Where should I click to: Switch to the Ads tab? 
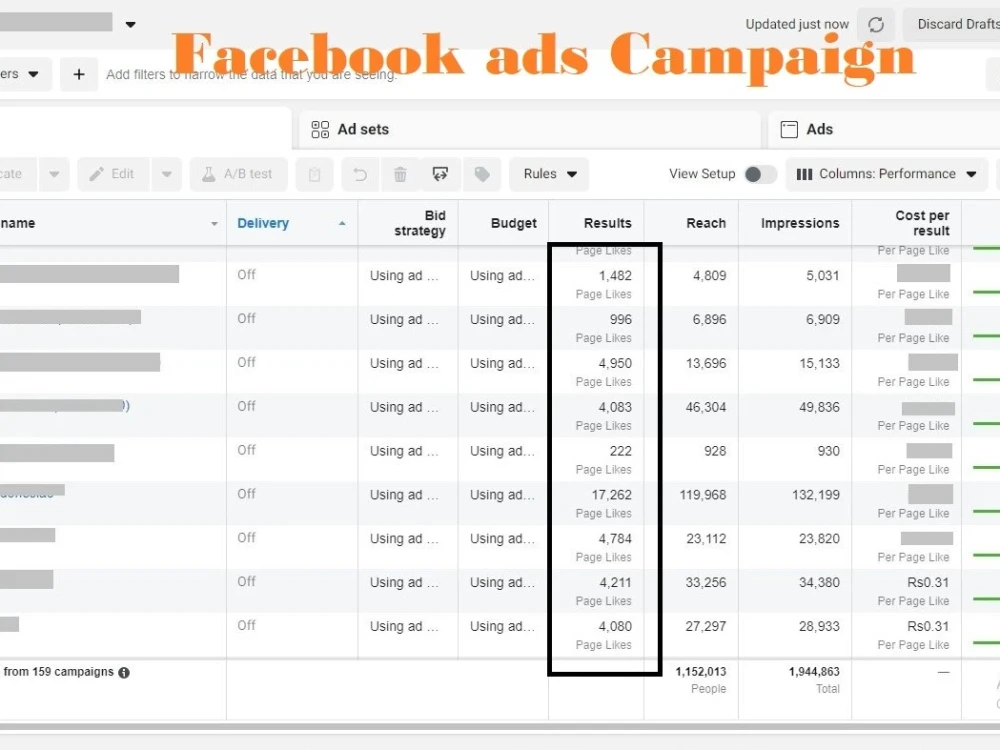[x=886, y=129]
